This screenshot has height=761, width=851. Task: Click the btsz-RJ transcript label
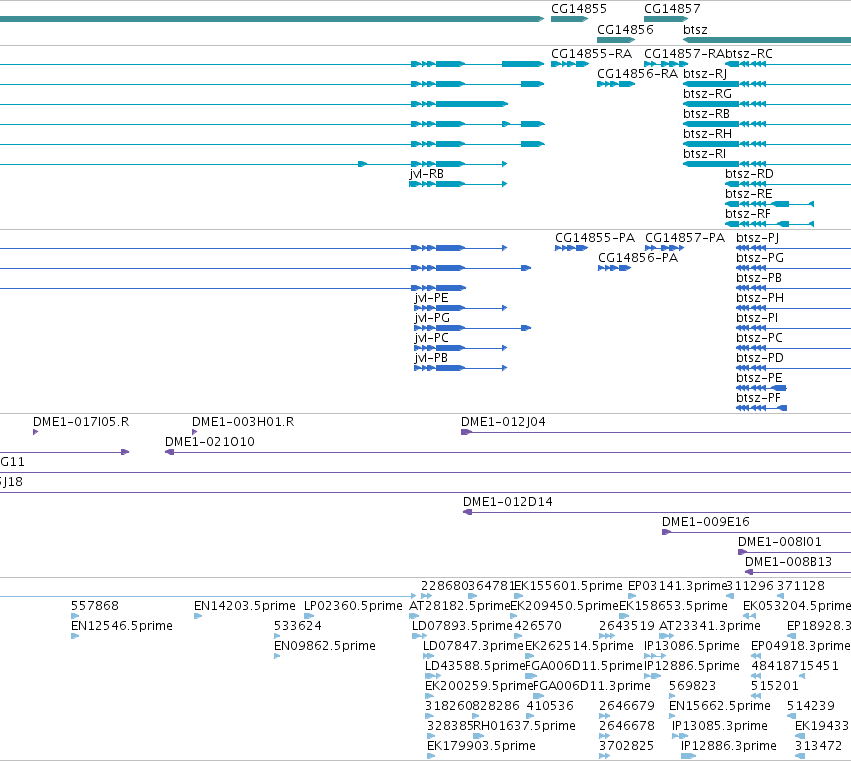(x=704, y=74)
